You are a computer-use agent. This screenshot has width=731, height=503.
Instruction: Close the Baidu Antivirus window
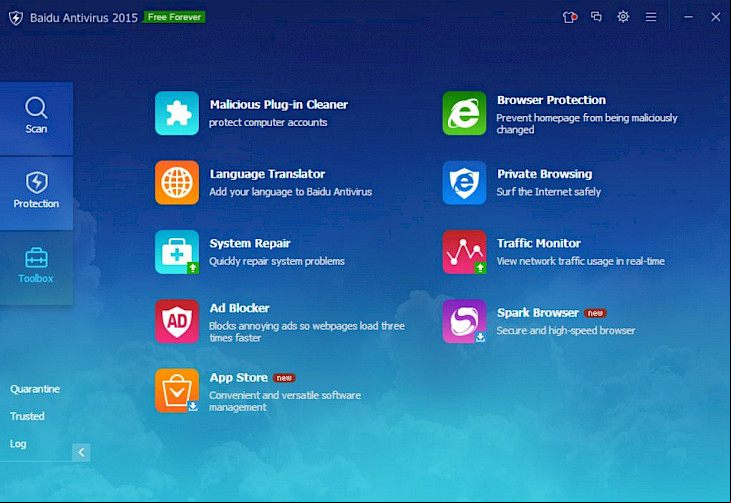(x=716, y=17)
